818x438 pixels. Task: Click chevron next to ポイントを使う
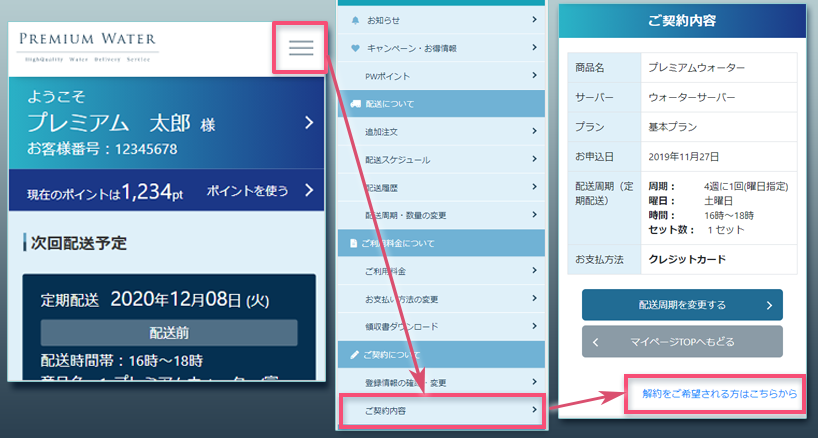pyautogui.click(x=309, y=190)
